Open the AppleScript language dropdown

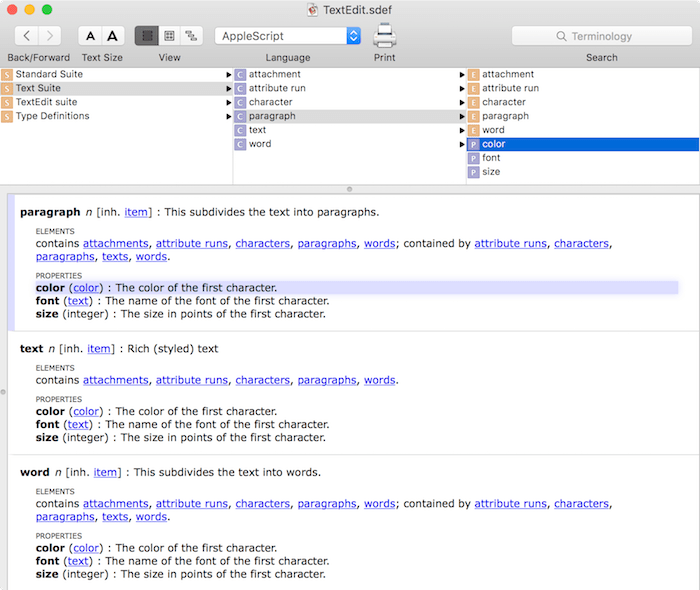tap(288, 36)
